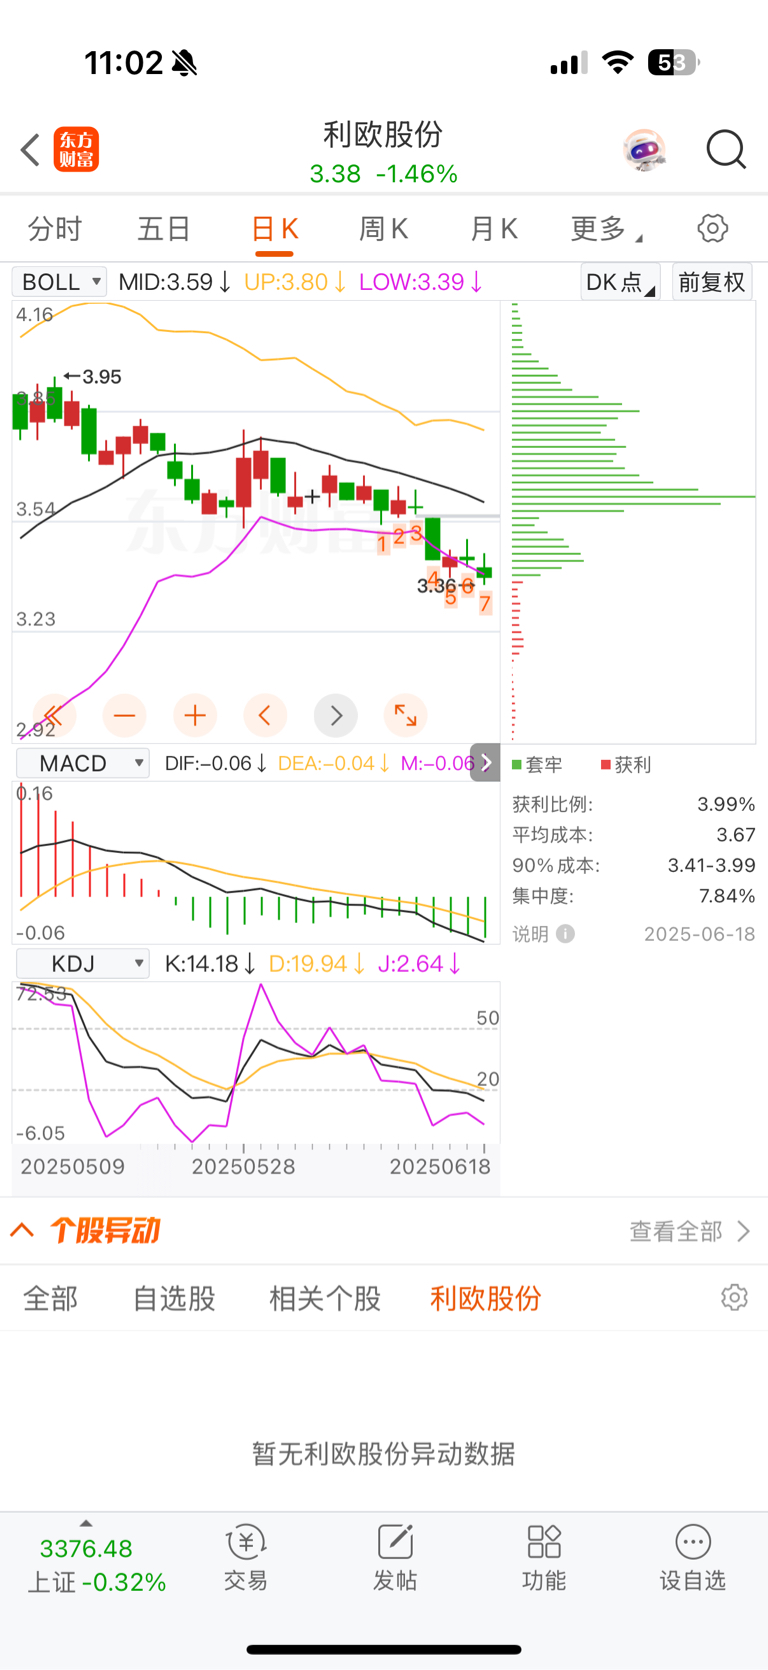Tap 平均成本 3.67 value
This screenshot has height=1670, width=768.
tap(735, 834)
